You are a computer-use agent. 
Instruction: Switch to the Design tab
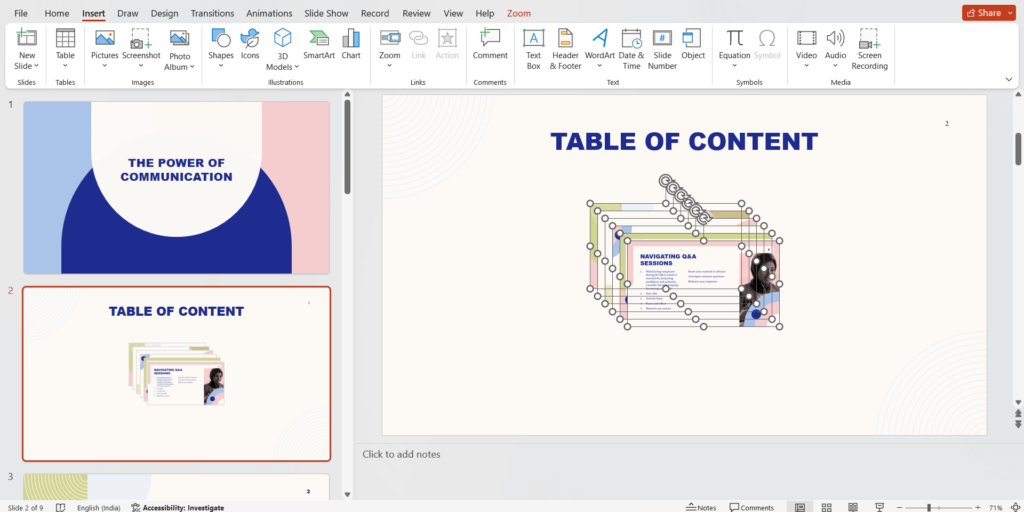[x=164, y=14]
